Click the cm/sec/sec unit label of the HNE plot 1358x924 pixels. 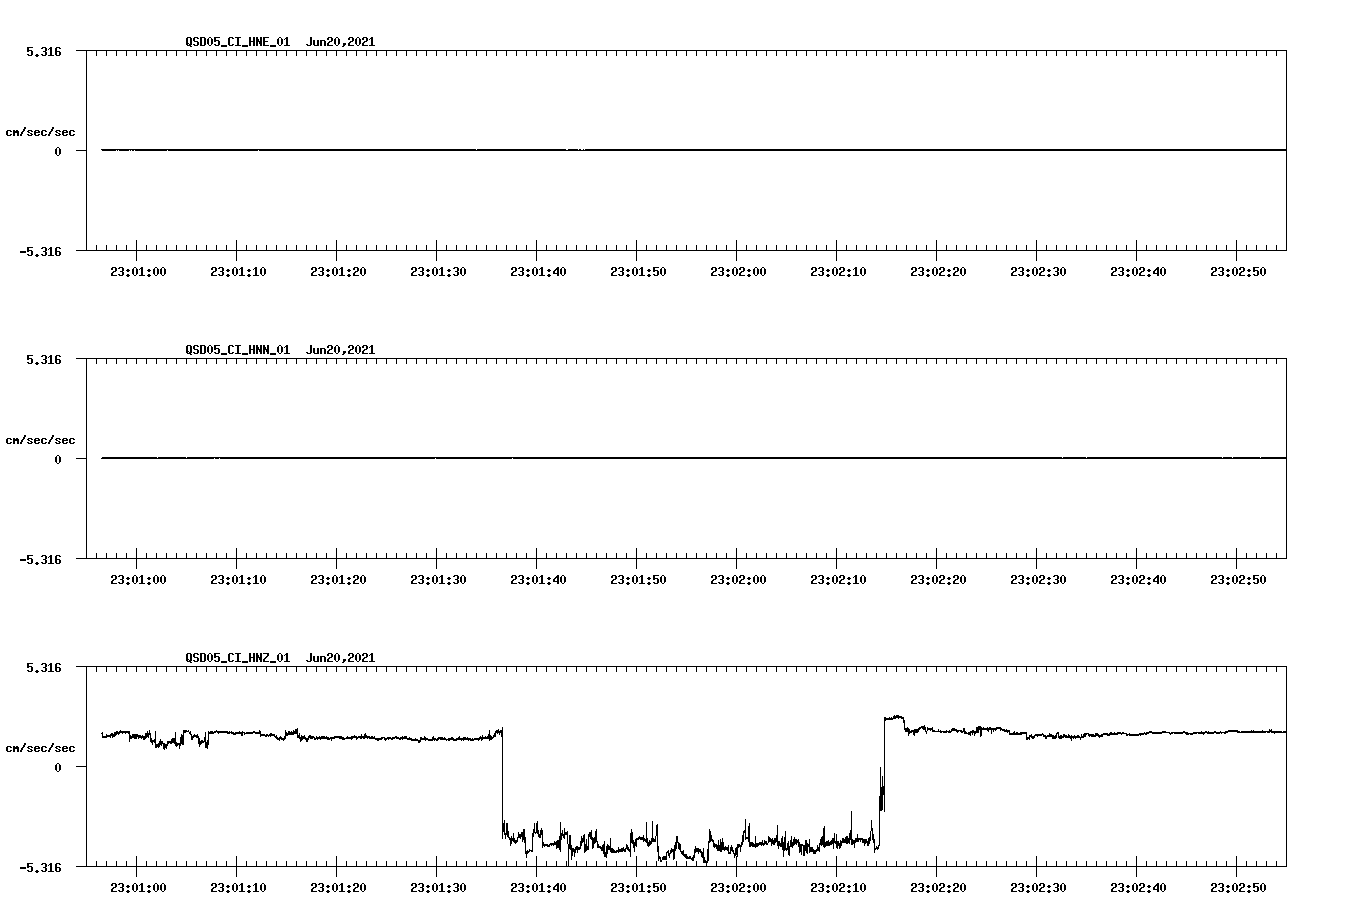[x=41, y=132]
